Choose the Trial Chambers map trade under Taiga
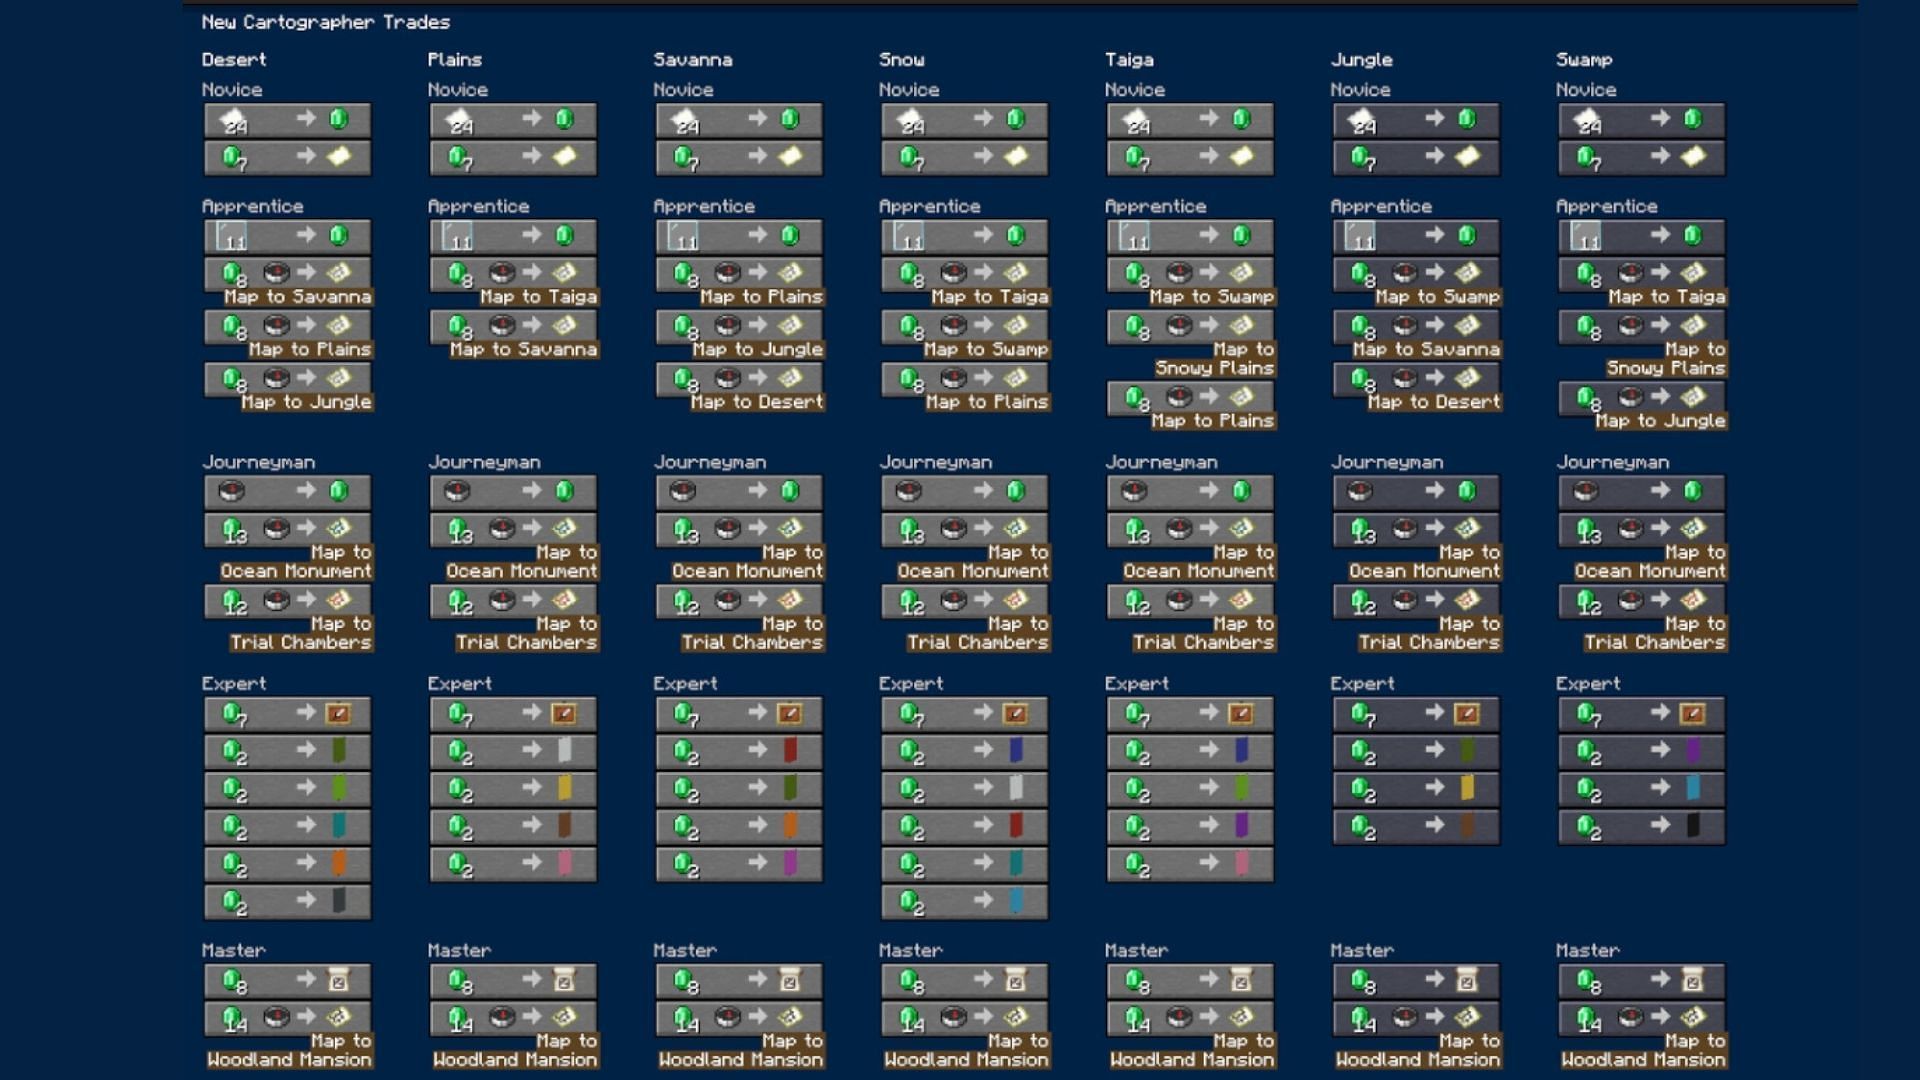Image resolution: width=1920 pixels, height=1080 pixels. (x=1191, y=600)
